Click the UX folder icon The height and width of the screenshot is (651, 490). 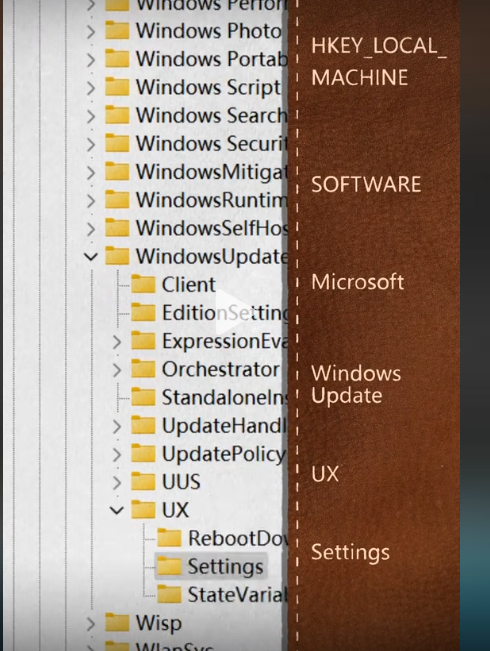[x=143, y=510]
